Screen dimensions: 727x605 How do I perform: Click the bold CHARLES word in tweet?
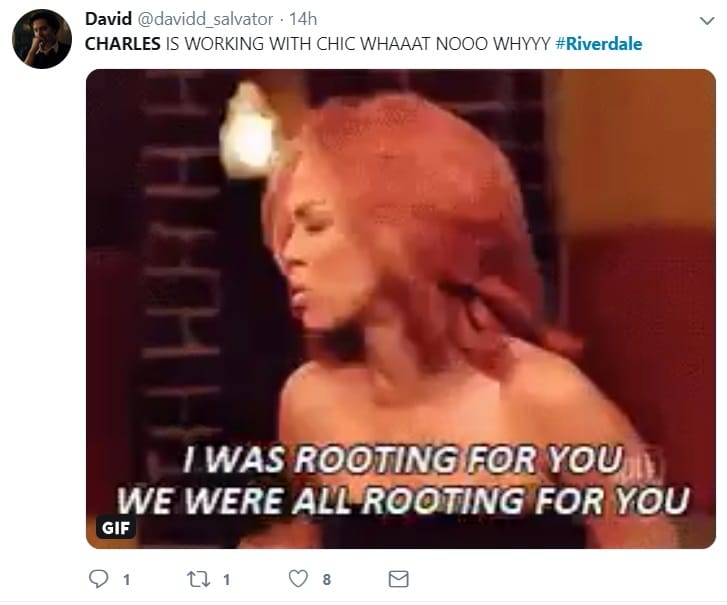pyautogui.click(x=123, y=44)
